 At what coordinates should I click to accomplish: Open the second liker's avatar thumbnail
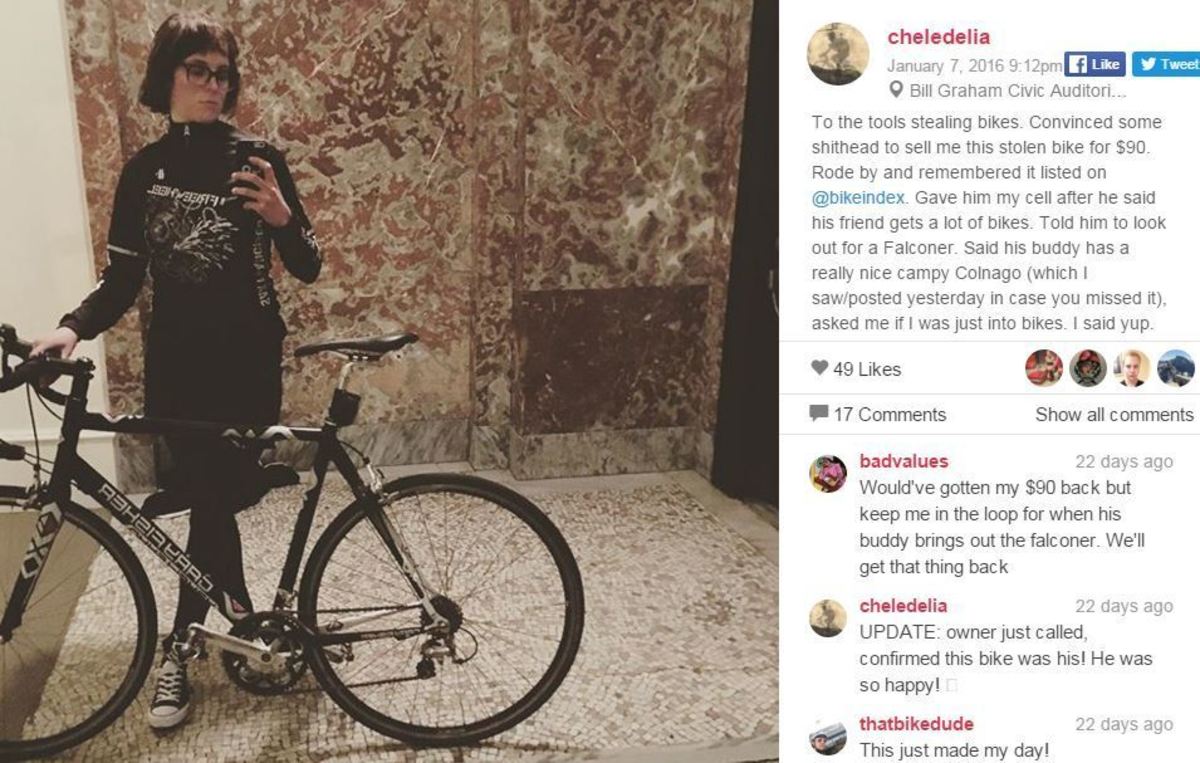(x=1088, y=368)
